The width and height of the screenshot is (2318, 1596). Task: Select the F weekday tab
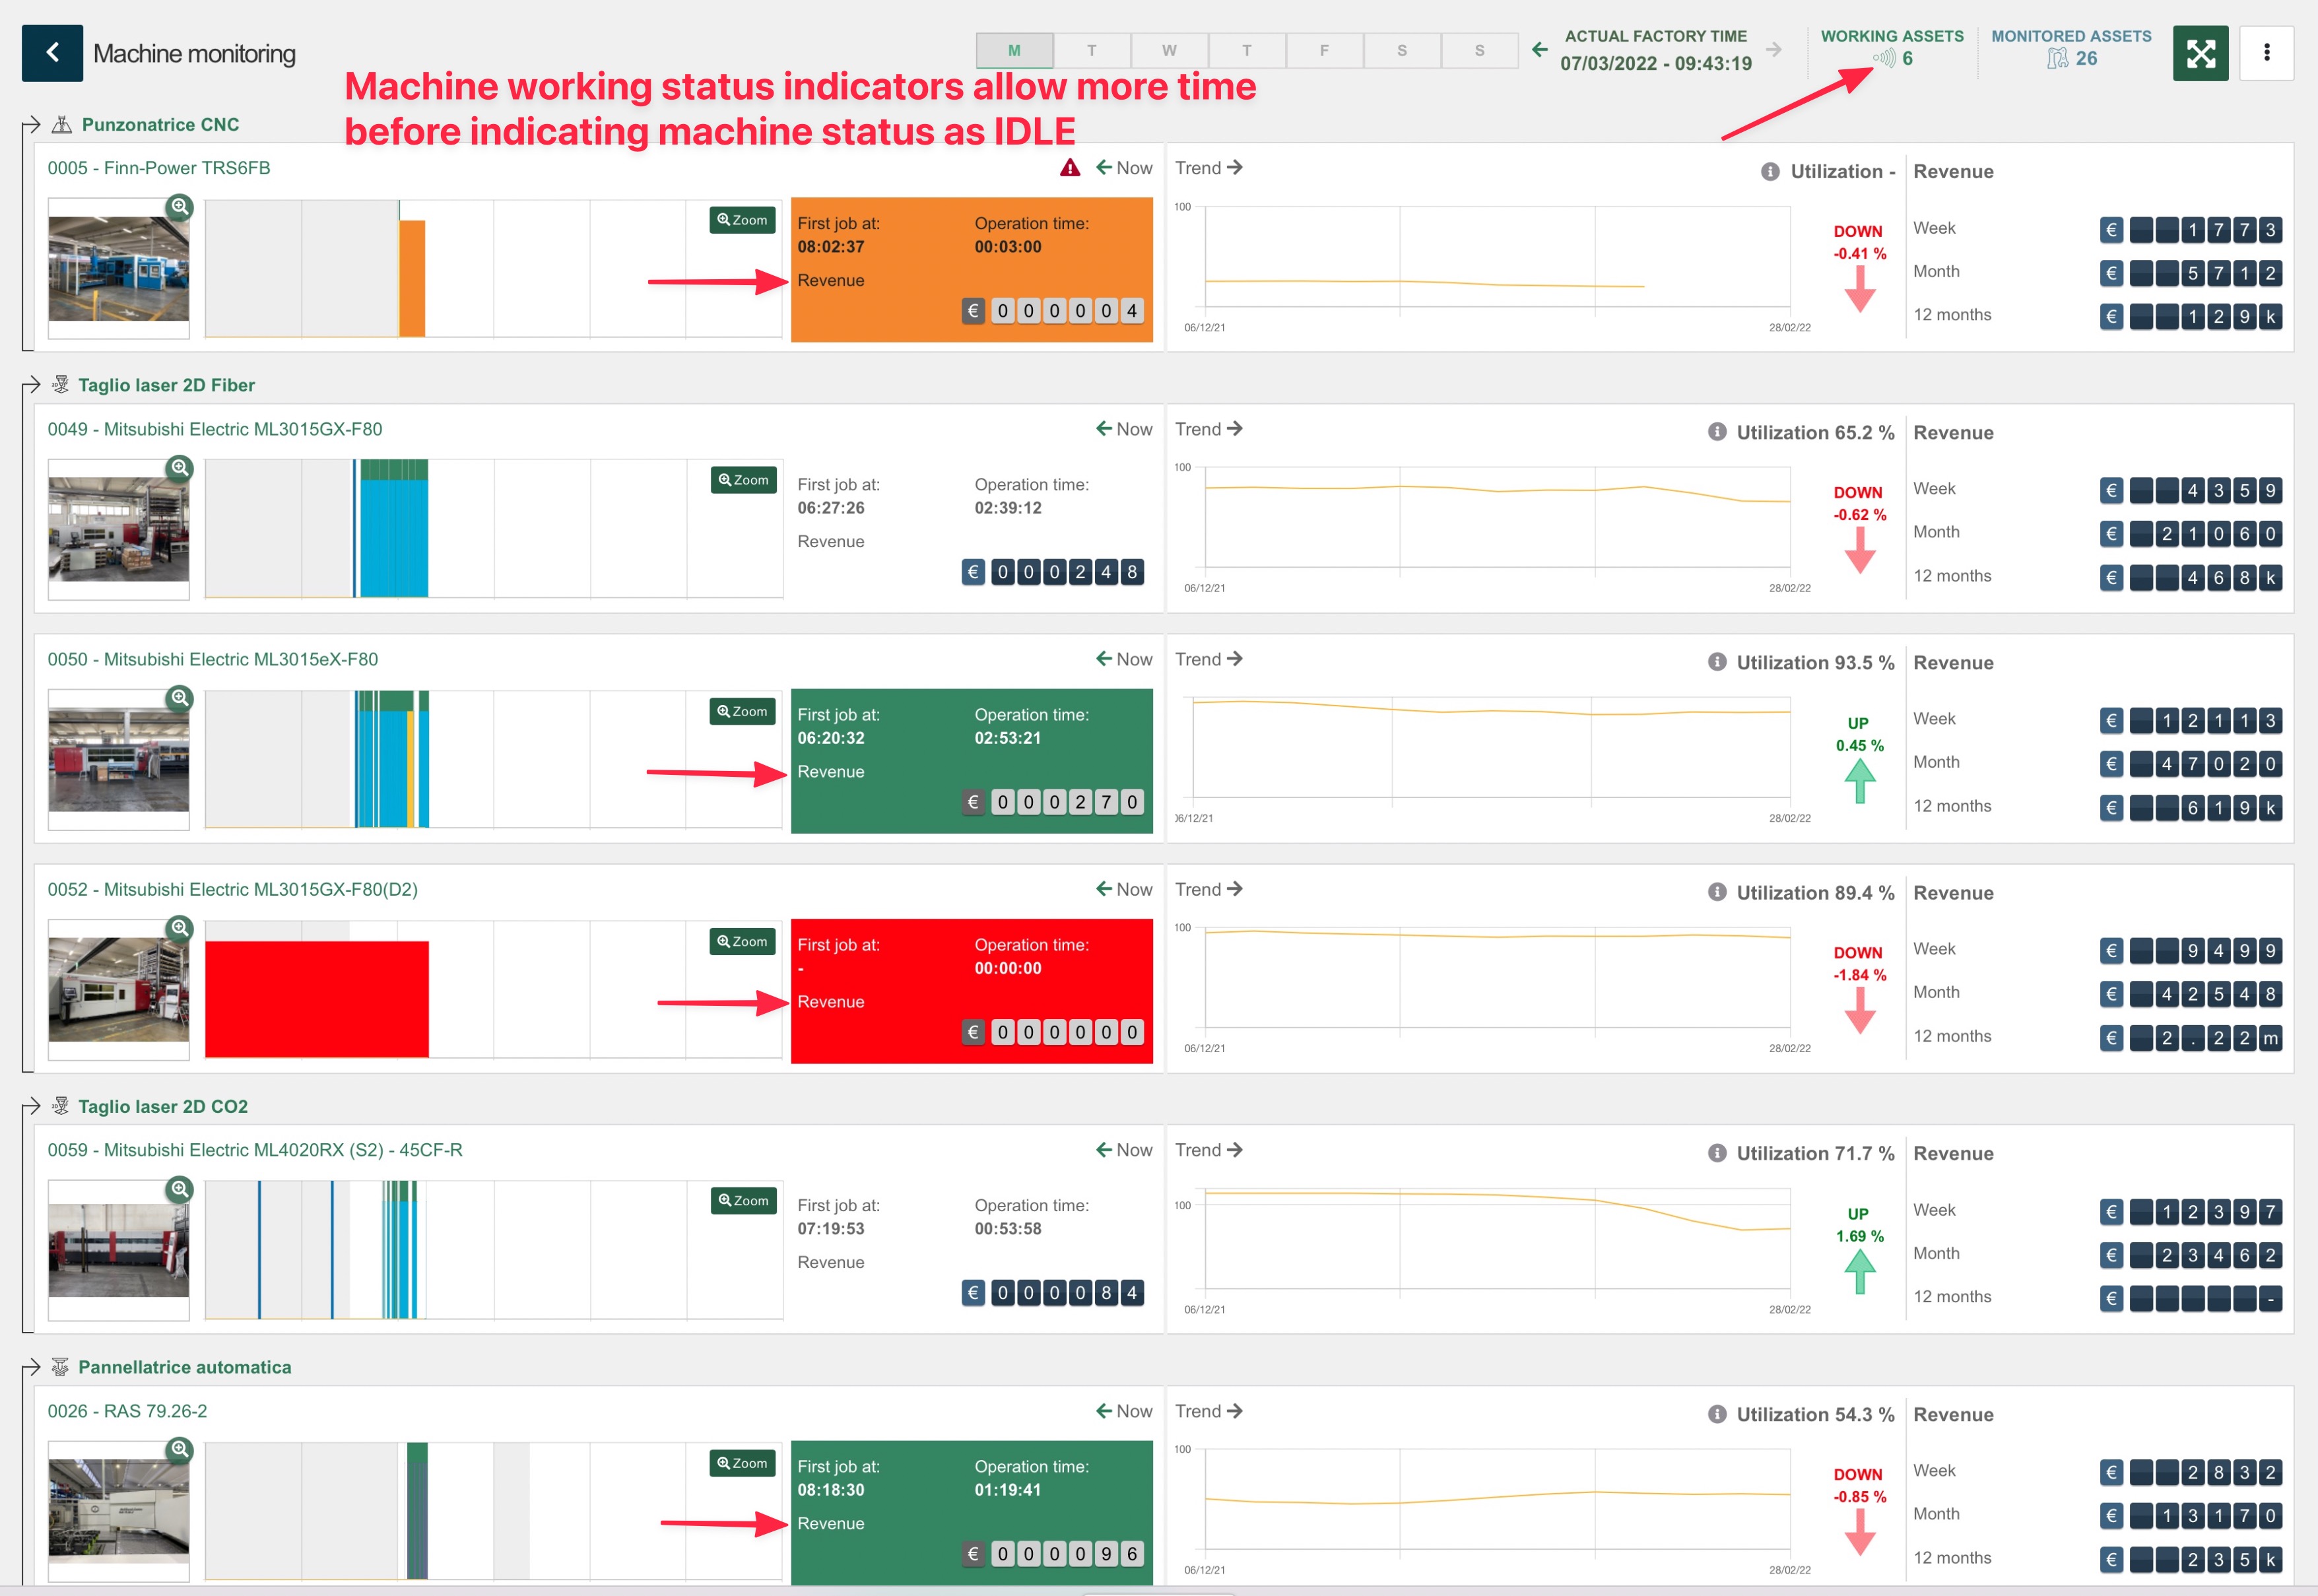[x=1324, y=50]
